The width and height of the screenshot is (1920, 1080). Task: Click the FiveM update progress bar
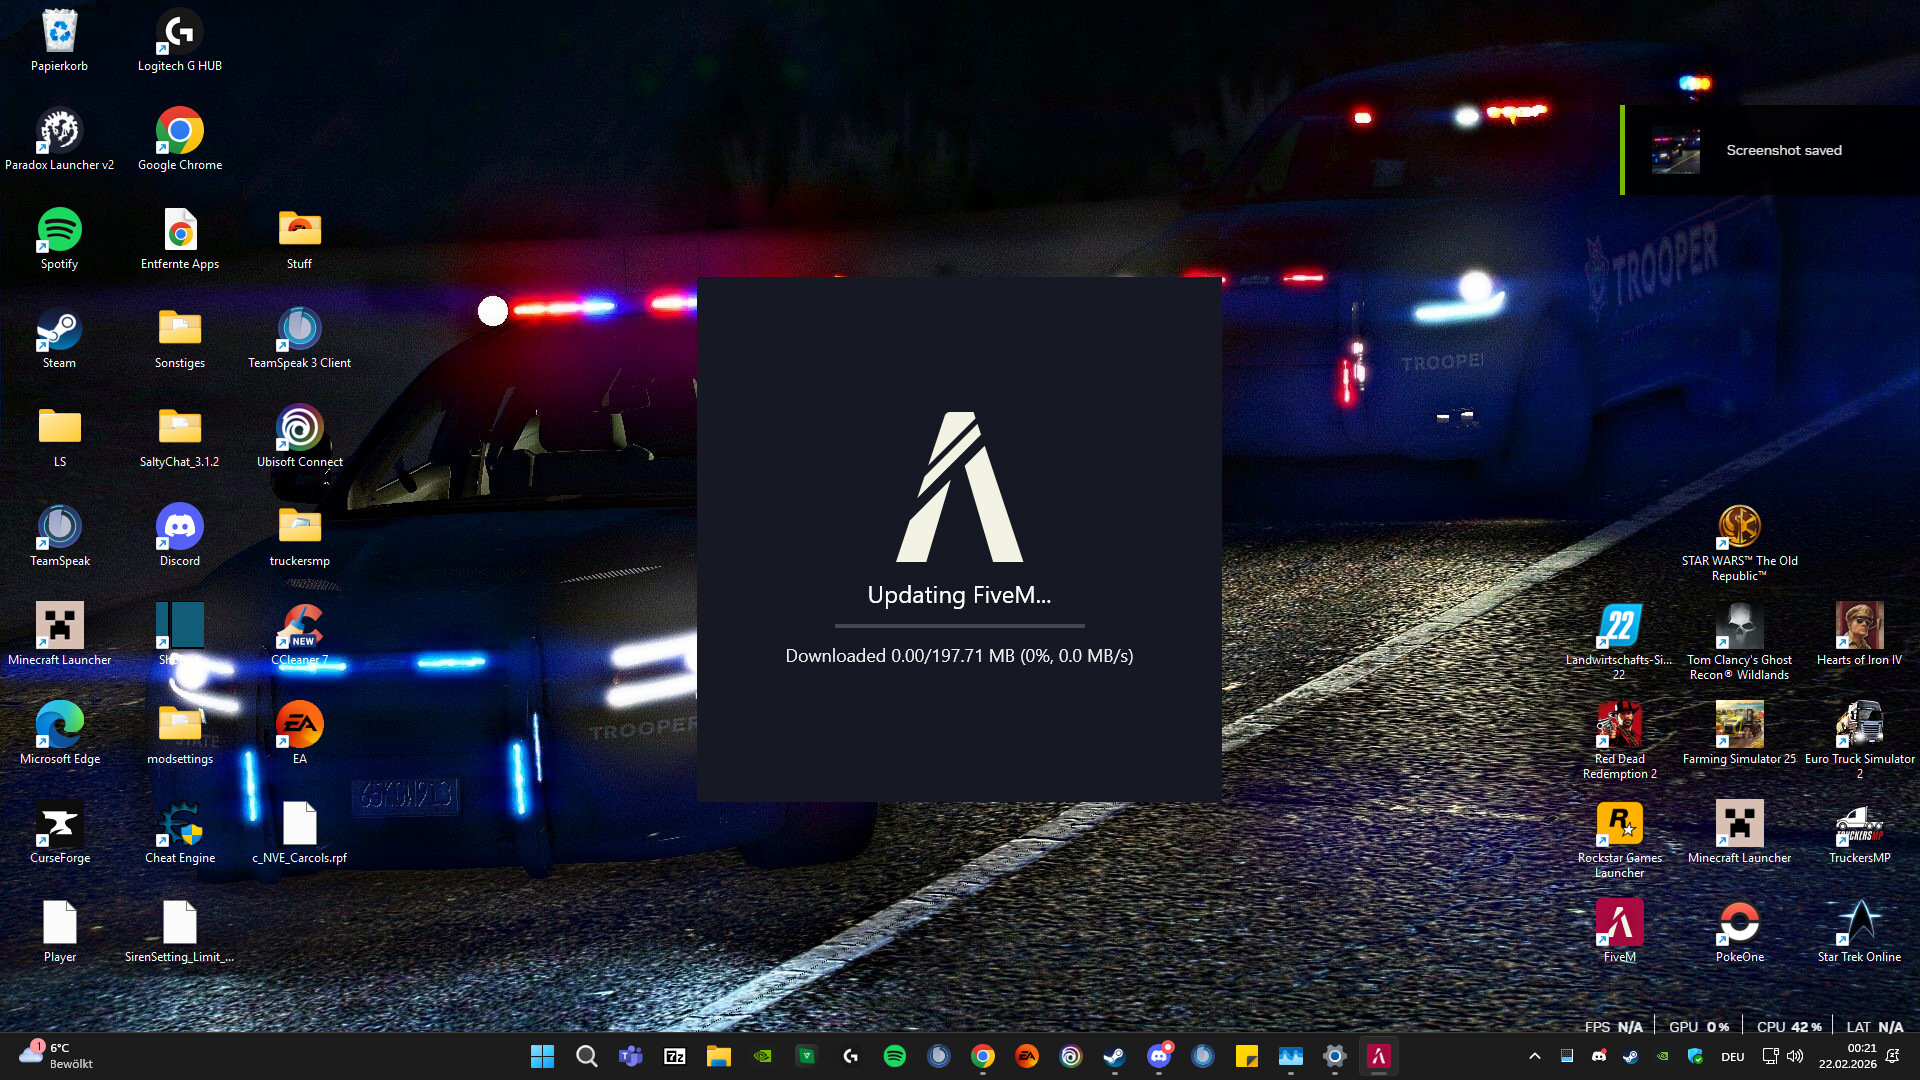pyautogui.click(x=959, y=626)
